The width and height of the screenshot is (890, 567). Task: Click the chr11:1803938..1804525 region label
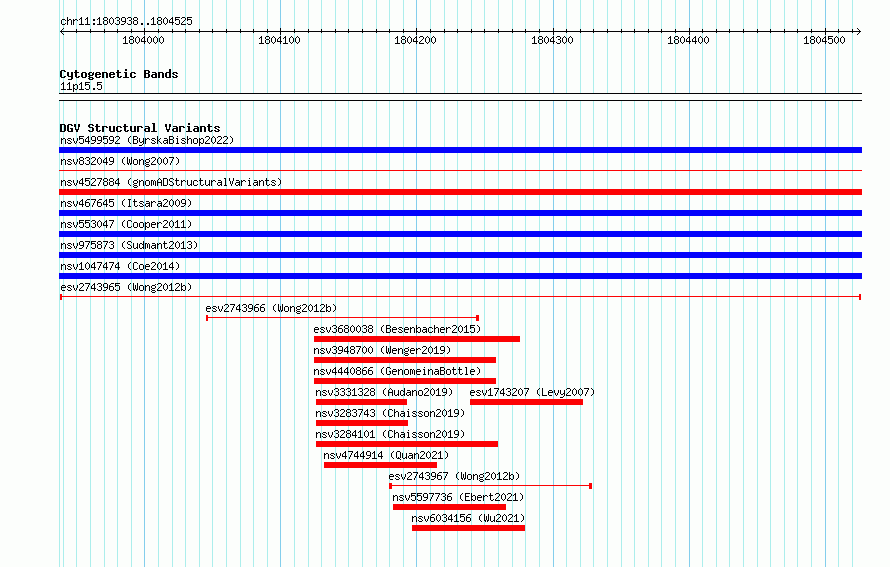click(126, 22)
